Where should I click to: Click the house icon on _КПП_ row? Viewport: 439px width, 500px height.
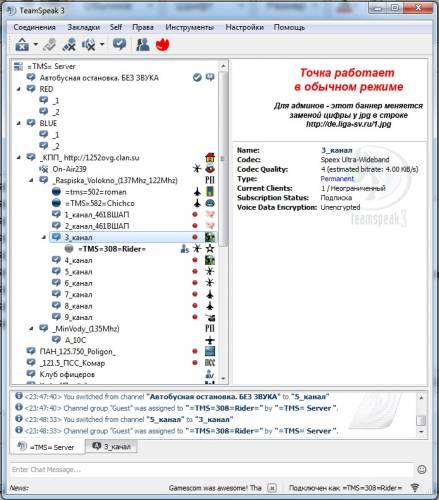[x=210, y=157]
